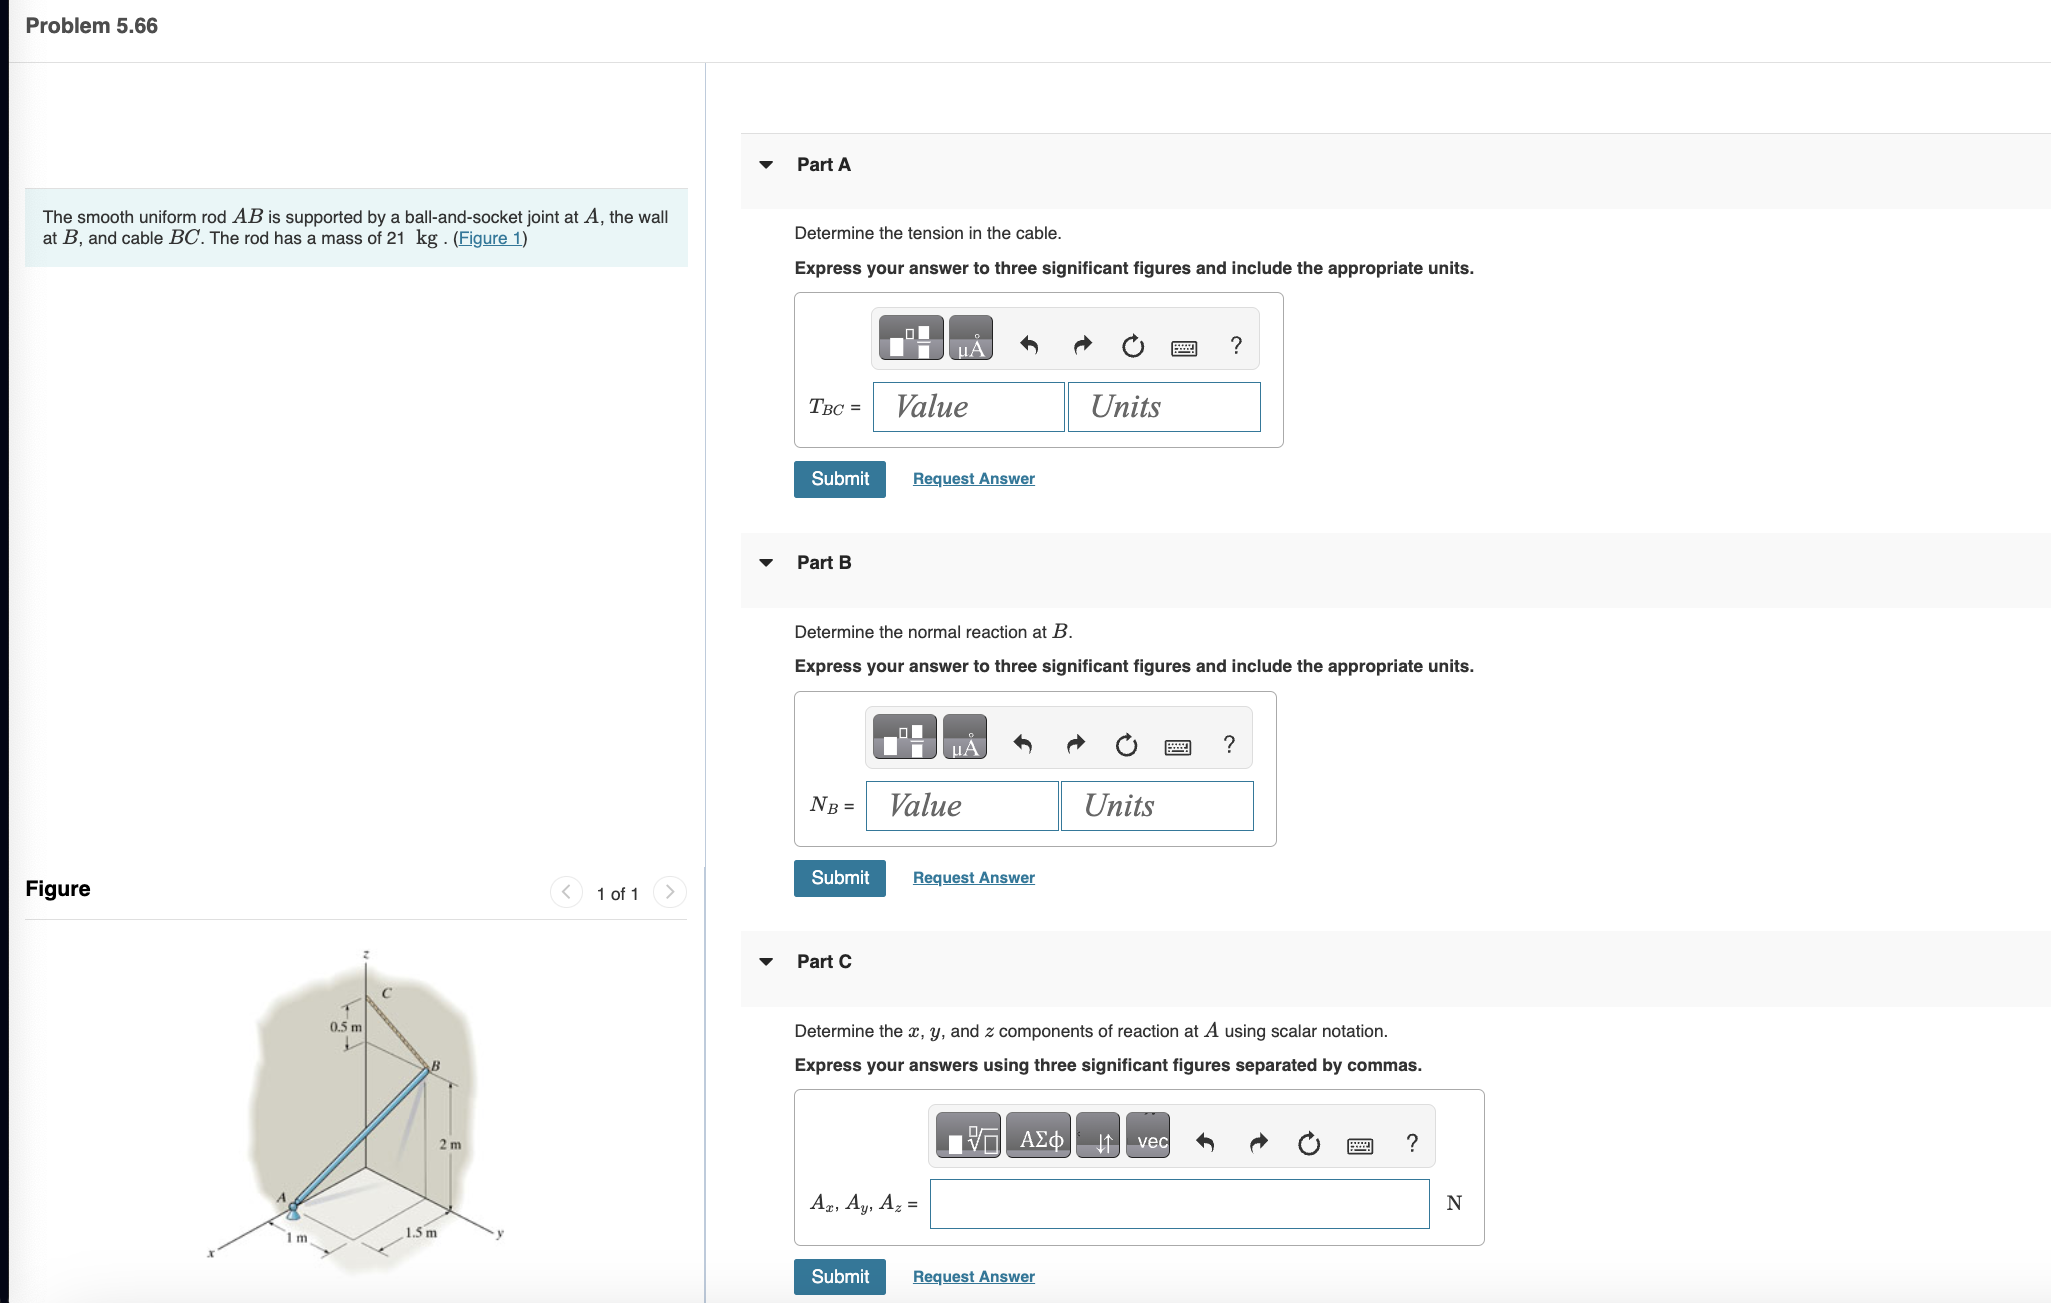Go to next figure arrow
This screenshot has height=1303, width=2051.
point(669,892)
